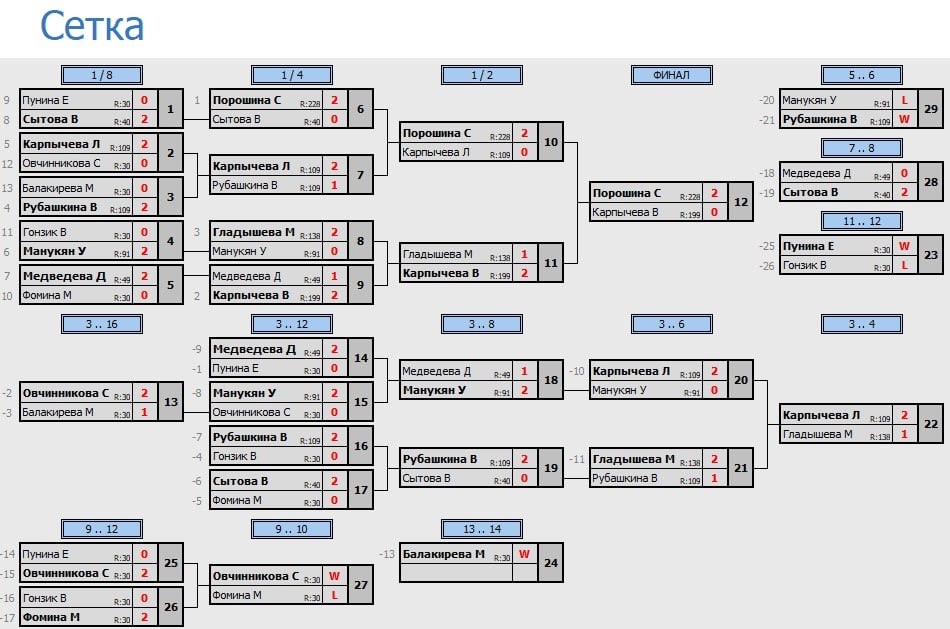Screen dimensions: 950x629
Task: Click the "Сетка" page heading
Action: (x=92, y=27)
